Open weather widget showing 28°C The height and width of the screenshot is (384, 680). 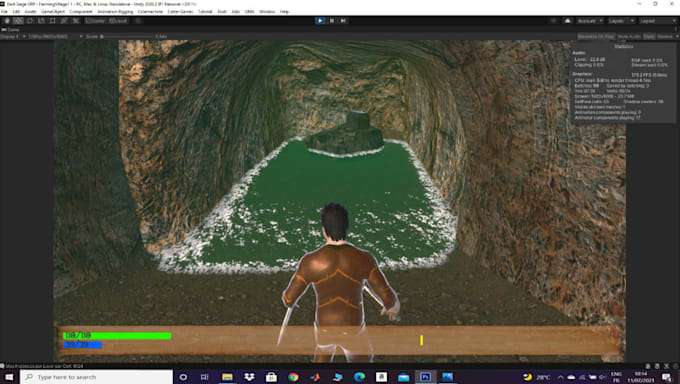click(537, 377)
